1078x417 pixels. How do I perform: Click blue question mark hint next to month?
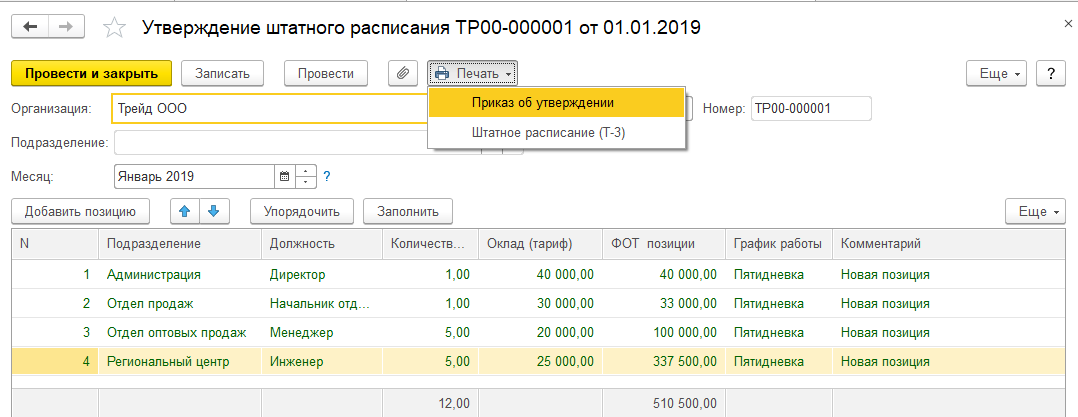pos(326,176)
